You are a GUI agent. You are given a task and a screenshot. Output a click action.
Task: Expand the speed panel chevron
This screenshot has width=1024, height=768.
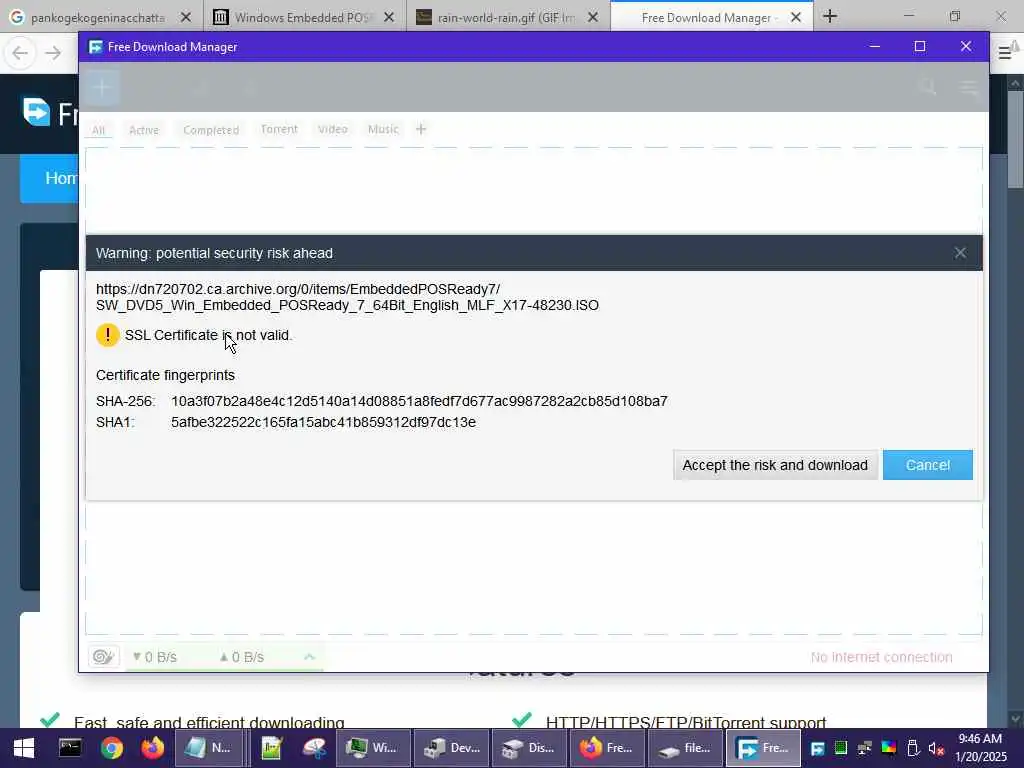click(x=310, y=657)
